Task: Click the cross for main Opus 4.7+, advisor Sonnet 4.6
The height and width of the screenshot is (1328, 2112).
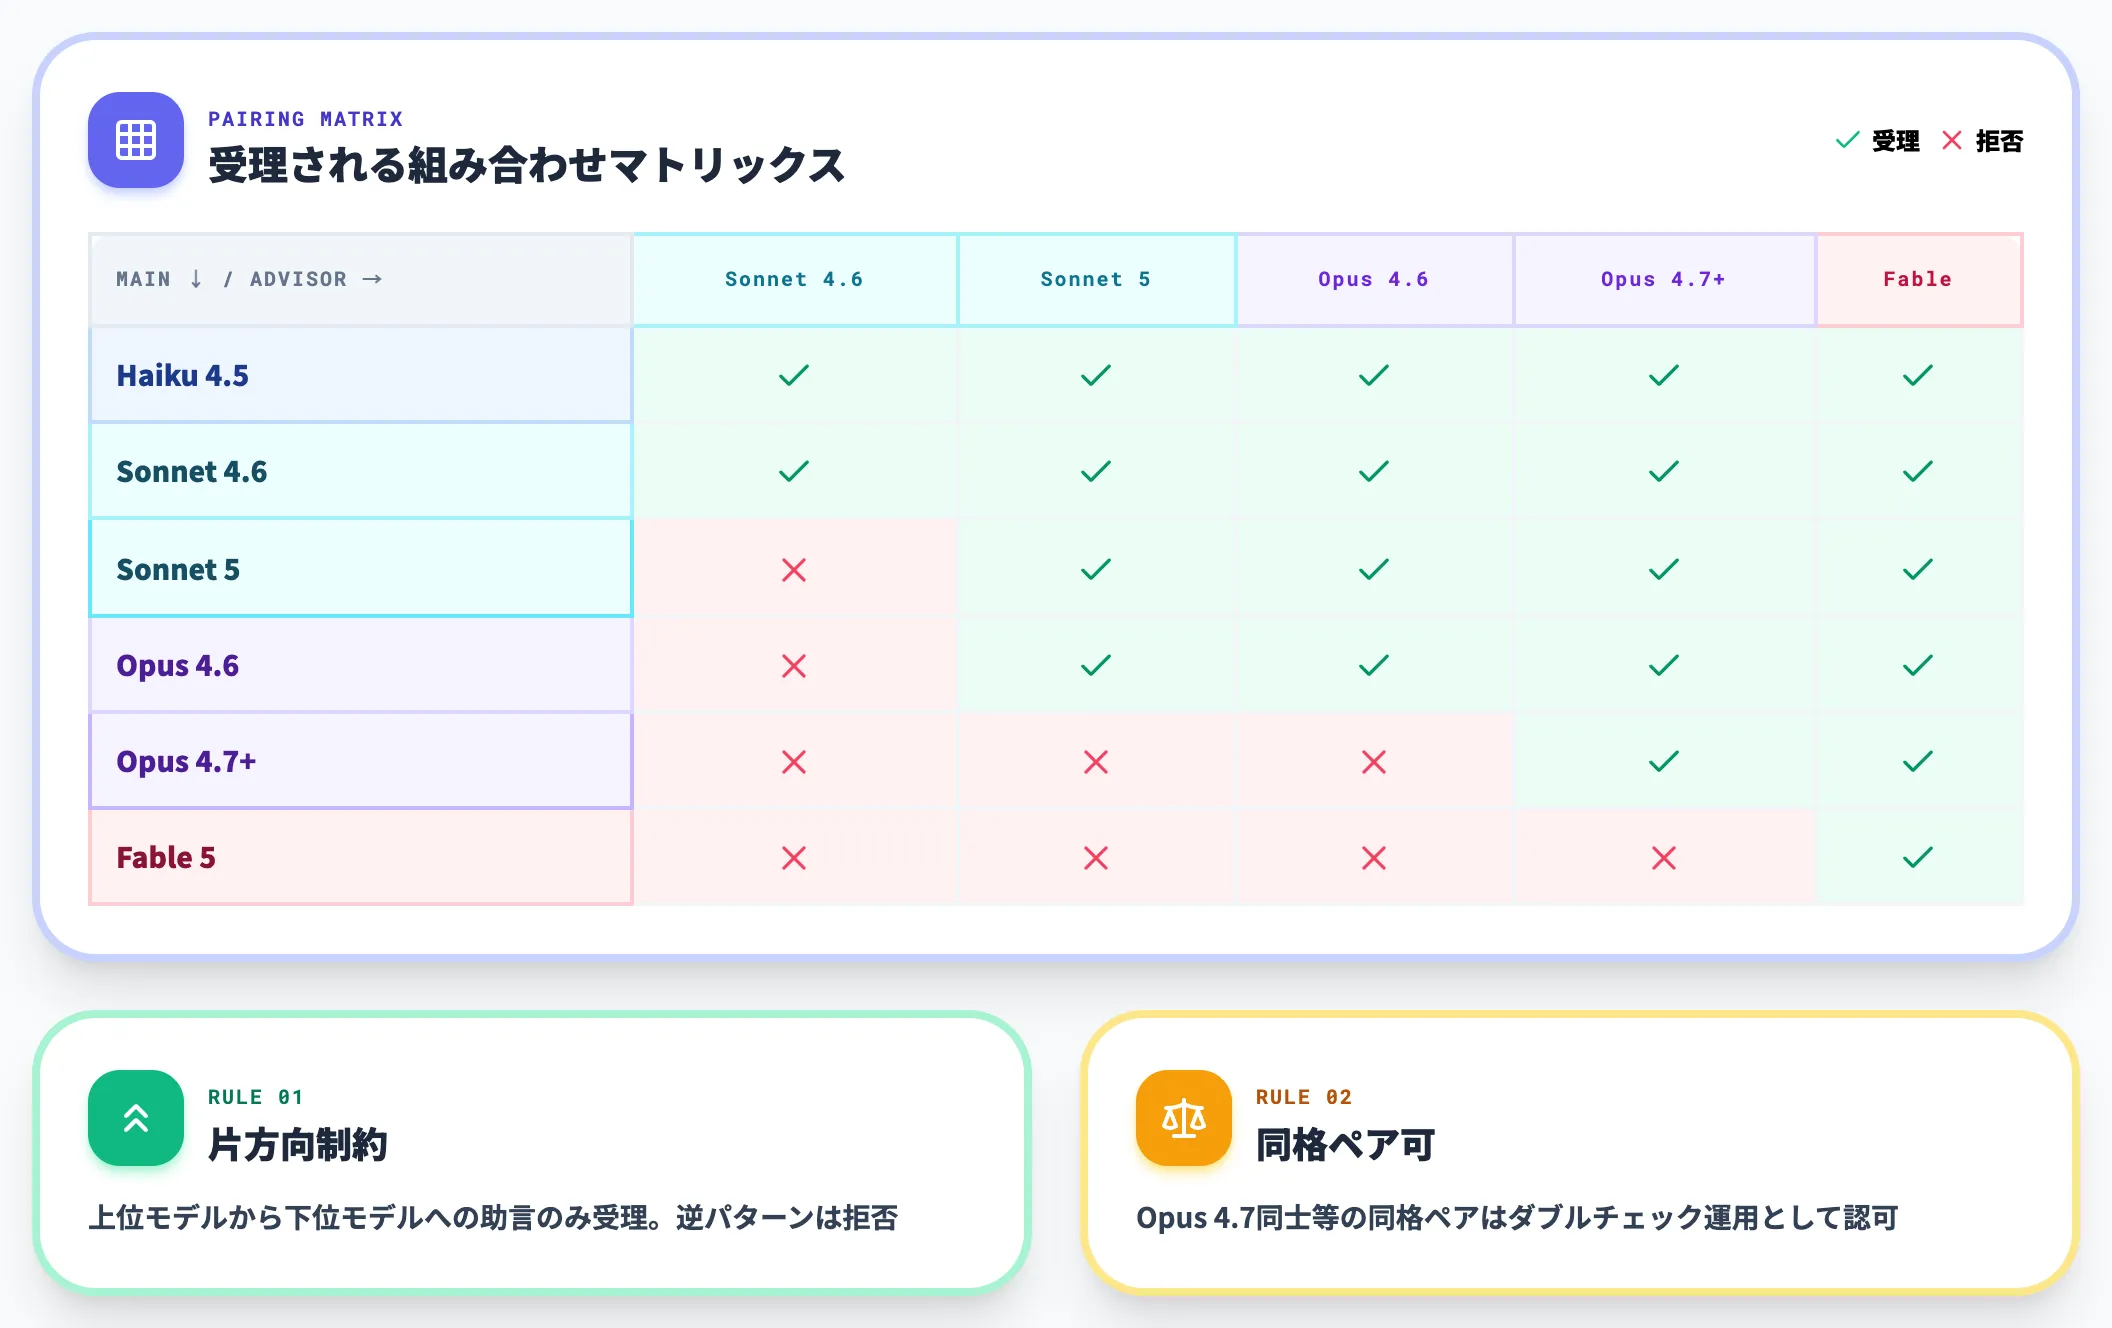Action: pos(794,762)
